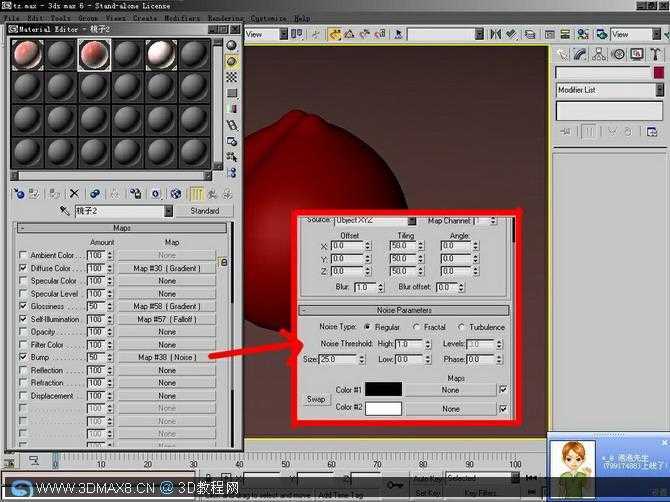670x502 pixels.
Task: Open Map #38 (Noise) bump map button
Action: tap(167, 357)
